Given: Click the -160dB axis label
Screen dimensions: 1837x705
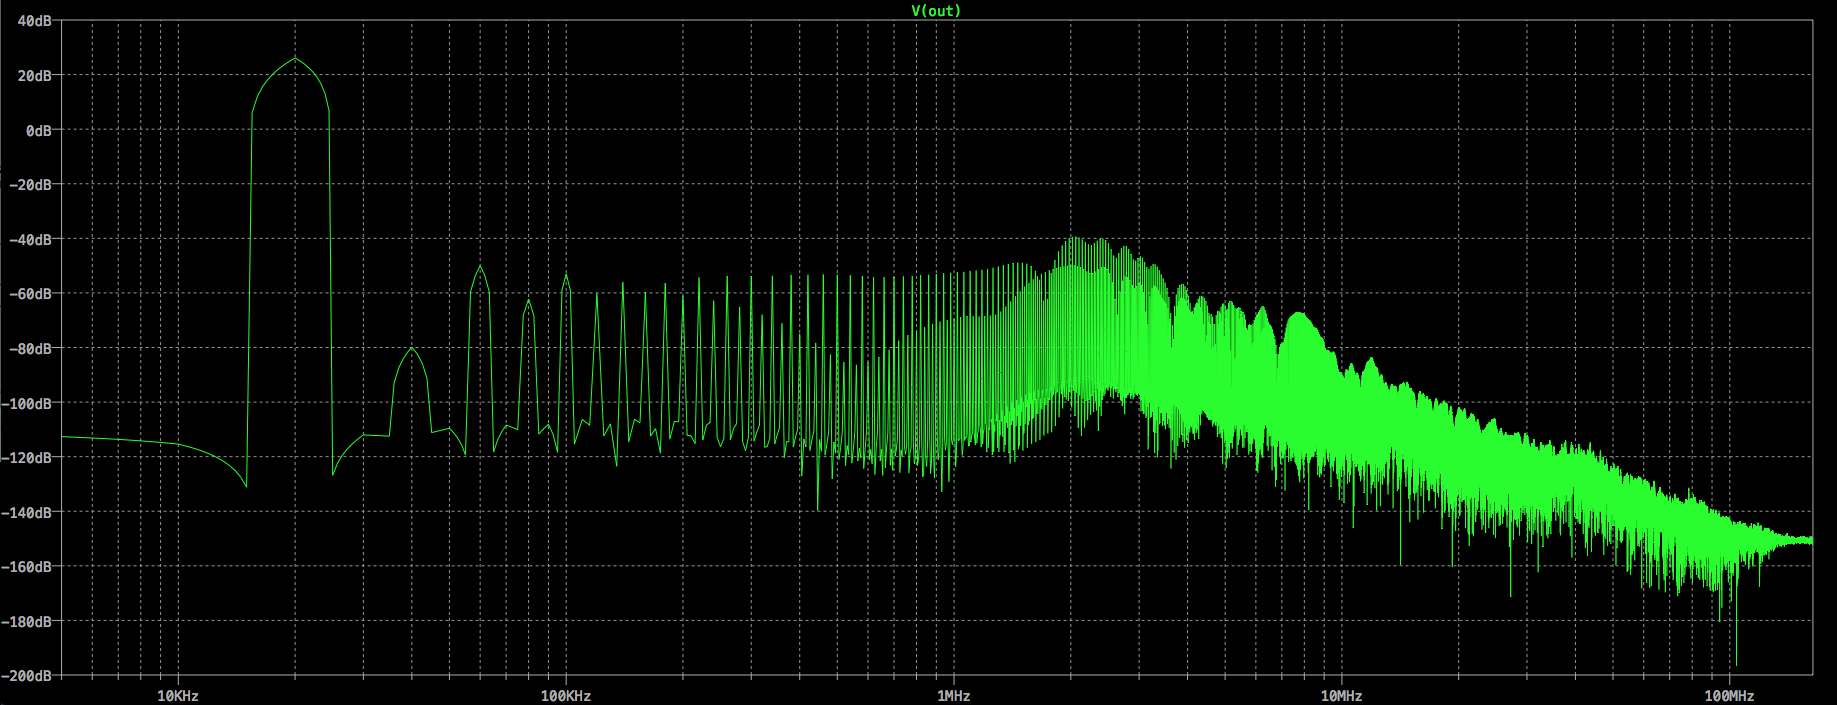Looking at the screenshot, I should (x=27, y=567).
